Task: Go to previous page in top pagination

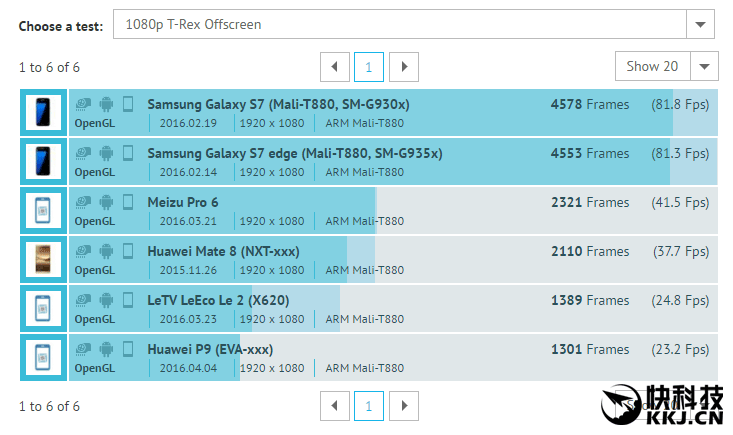Action: click(x=335, y=67)
